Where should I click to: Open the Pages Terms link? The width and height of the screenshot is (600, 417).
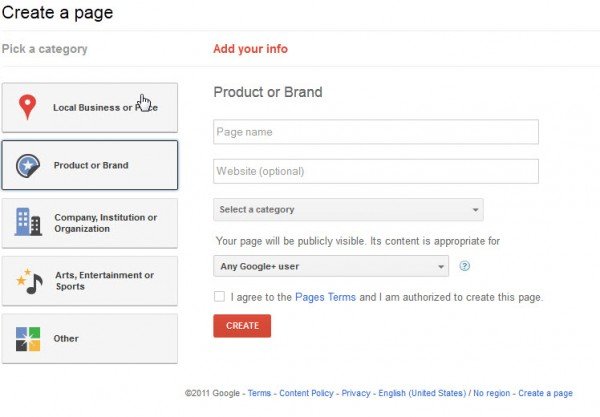[x=325, y=297]
